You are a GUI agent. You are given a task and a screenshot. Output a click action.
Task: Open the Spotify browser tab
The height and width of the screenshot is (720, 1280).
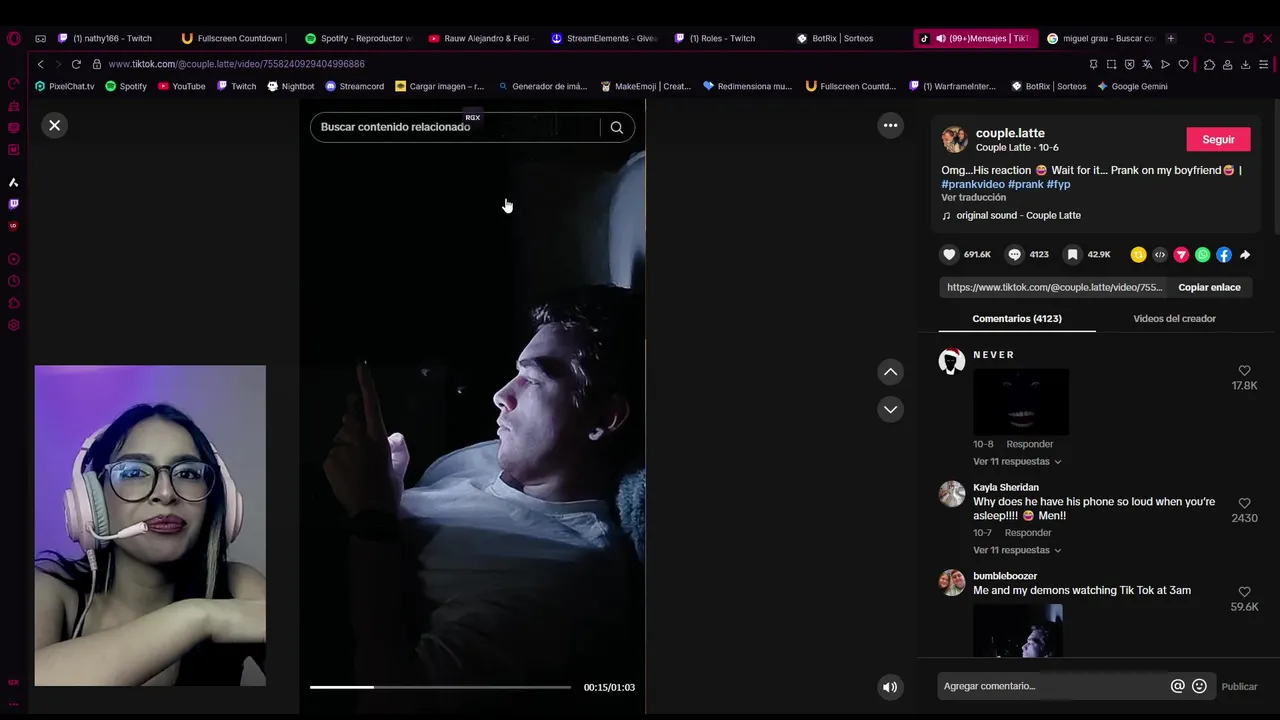pyautogui.click(x=358, y=38)
